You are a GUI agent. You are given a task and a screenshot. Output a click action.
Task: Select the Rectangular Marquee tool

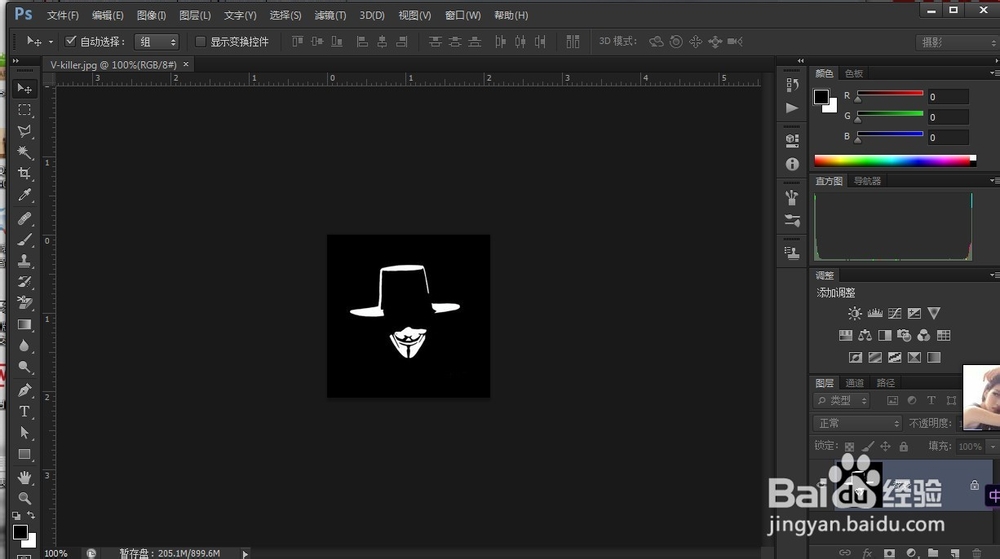[24, 110]
